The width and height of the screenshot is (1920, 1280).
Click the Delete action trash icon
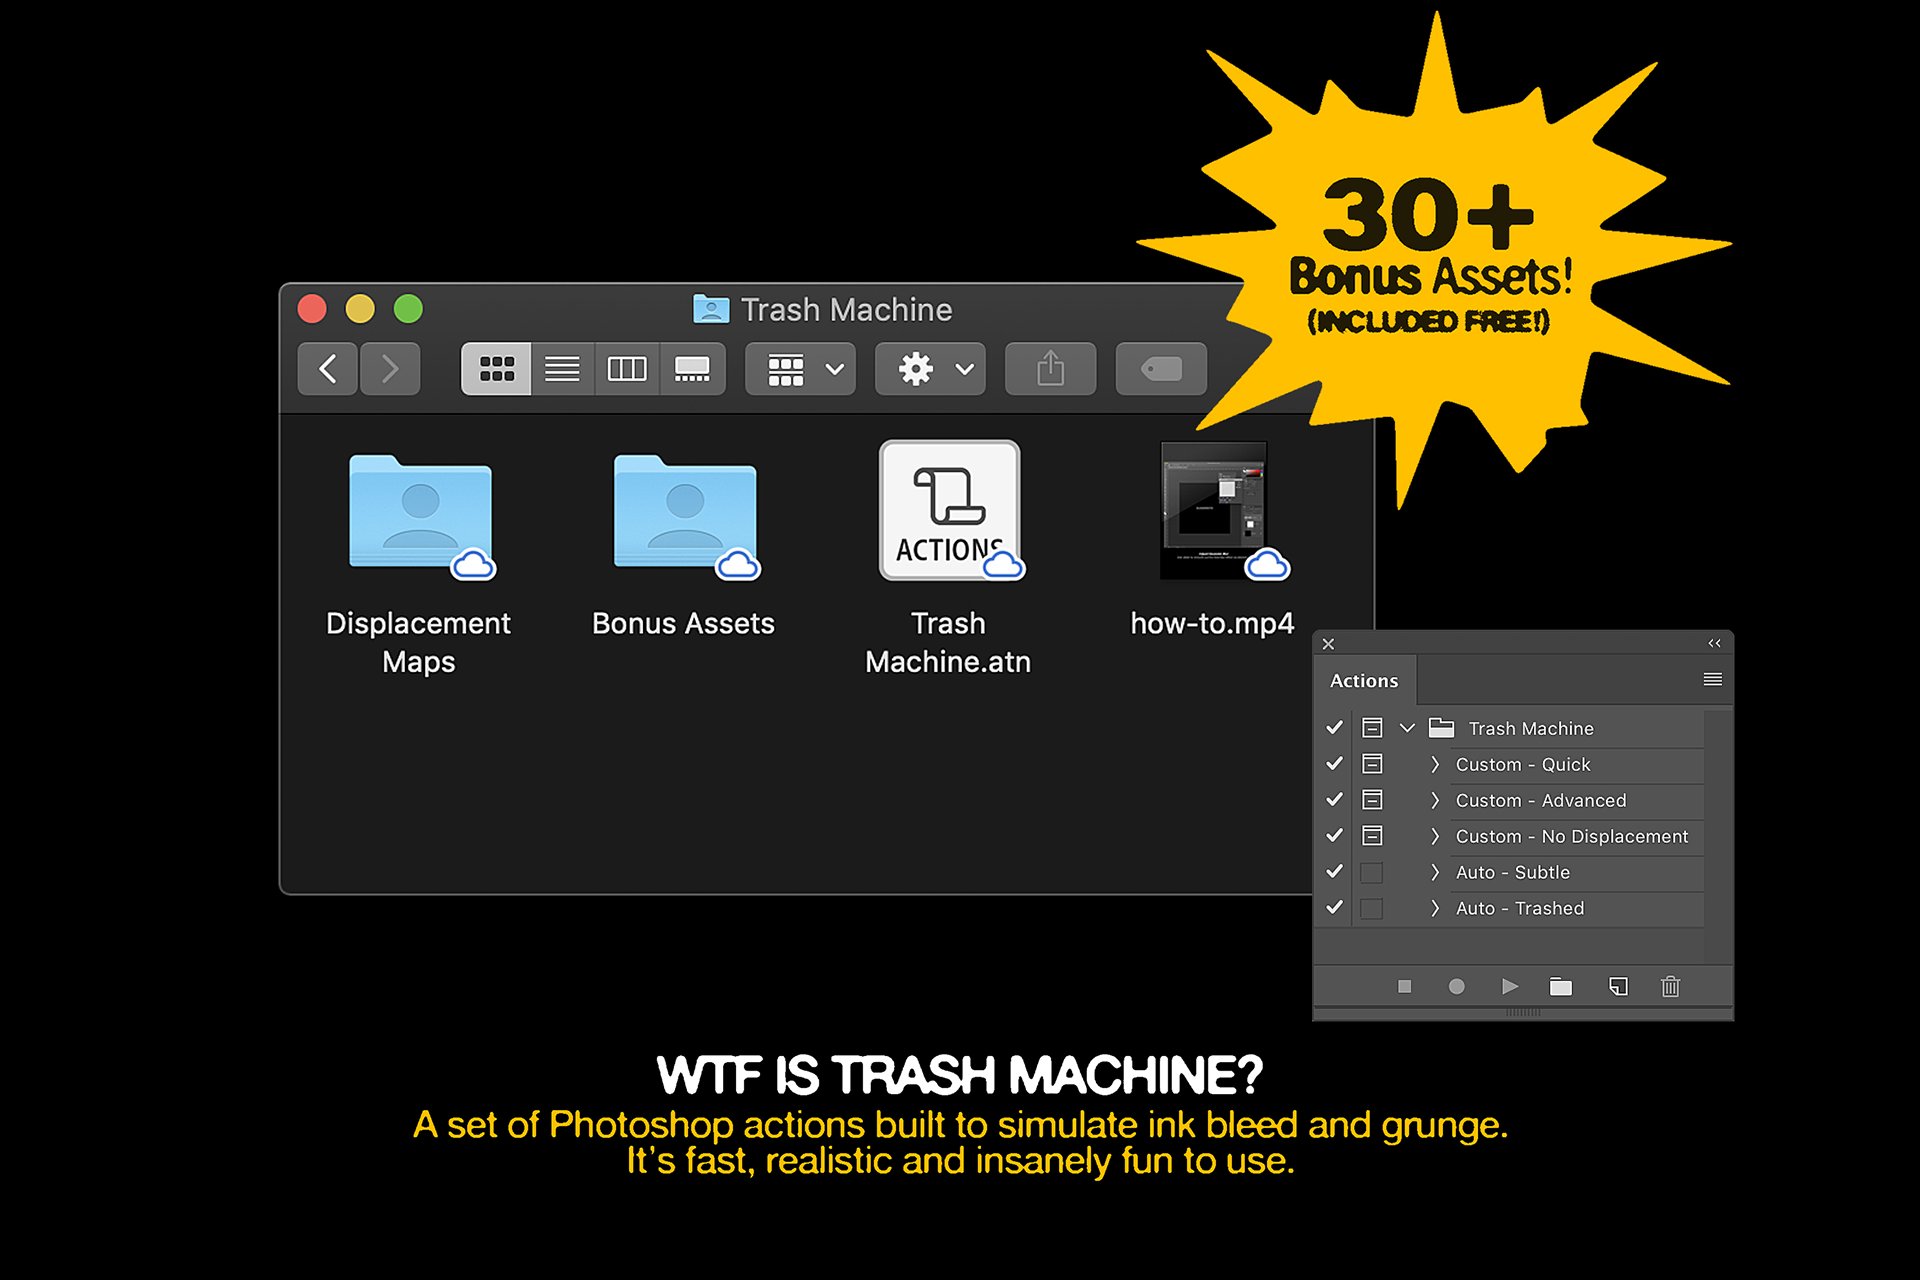1669,983
